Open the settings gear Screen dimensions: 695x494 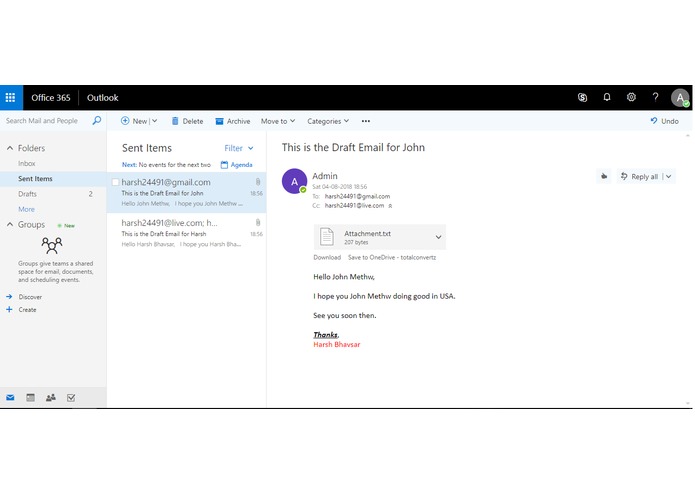click(x=631, y=97)
